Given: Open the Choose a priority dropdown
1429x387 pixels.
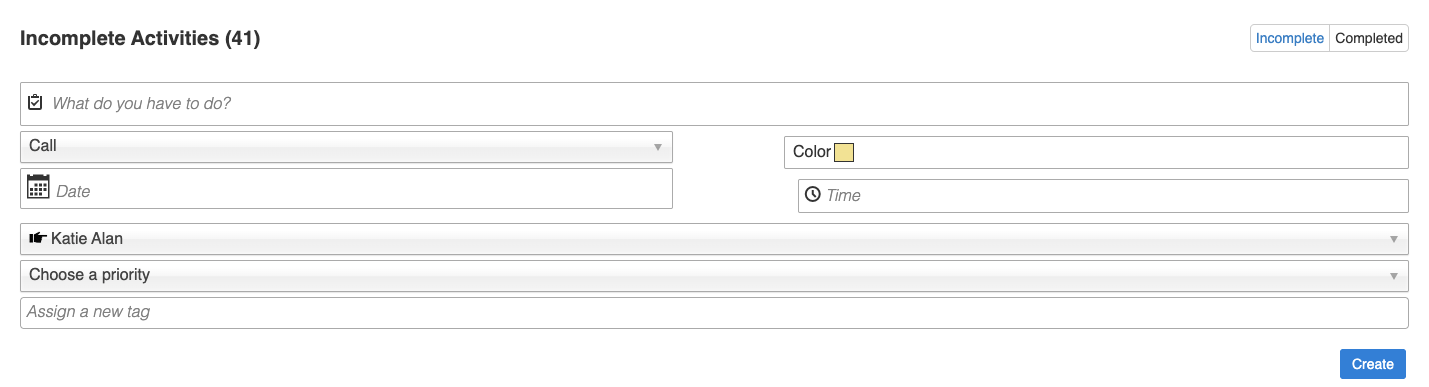Looking at the screenshot, I should (714, 275).
